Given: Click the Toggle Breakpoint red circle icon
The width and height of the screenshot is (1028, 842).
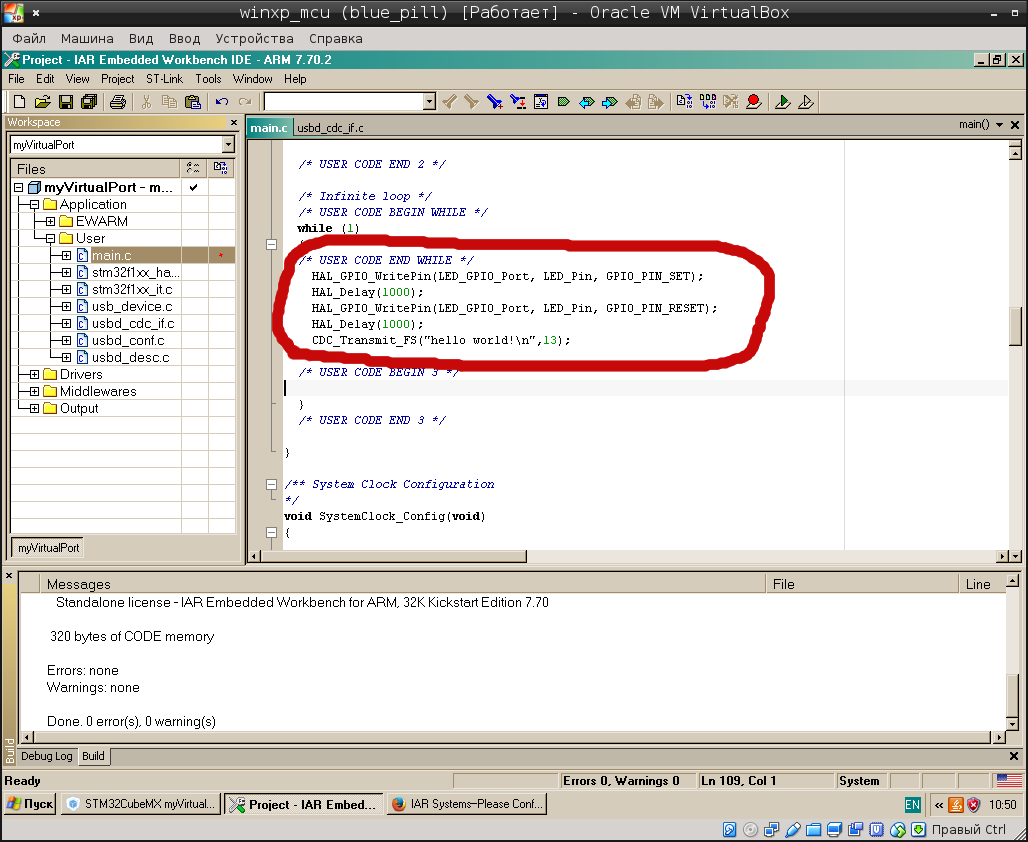Looking at the screenshot, I should tap(754, 102).
